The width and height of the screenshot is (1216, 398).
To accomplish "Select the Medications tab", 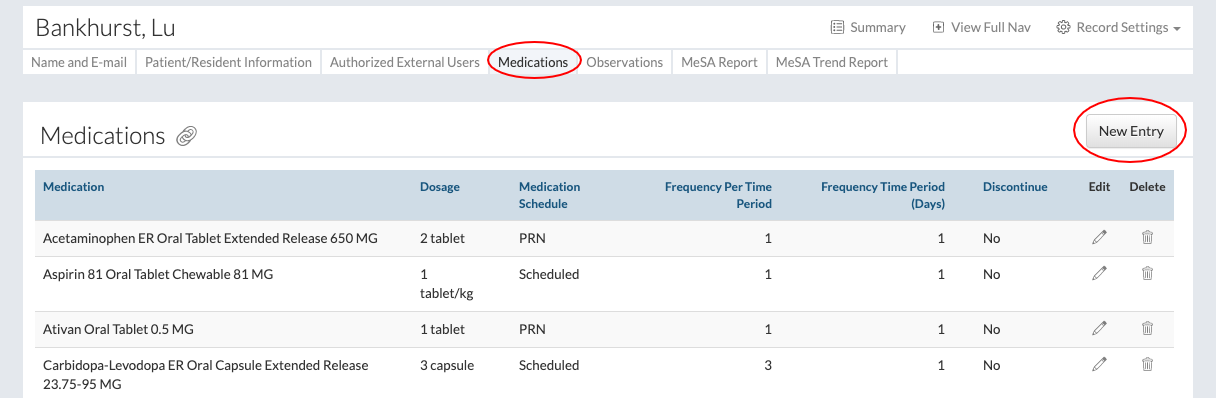I will click(533, 62).
